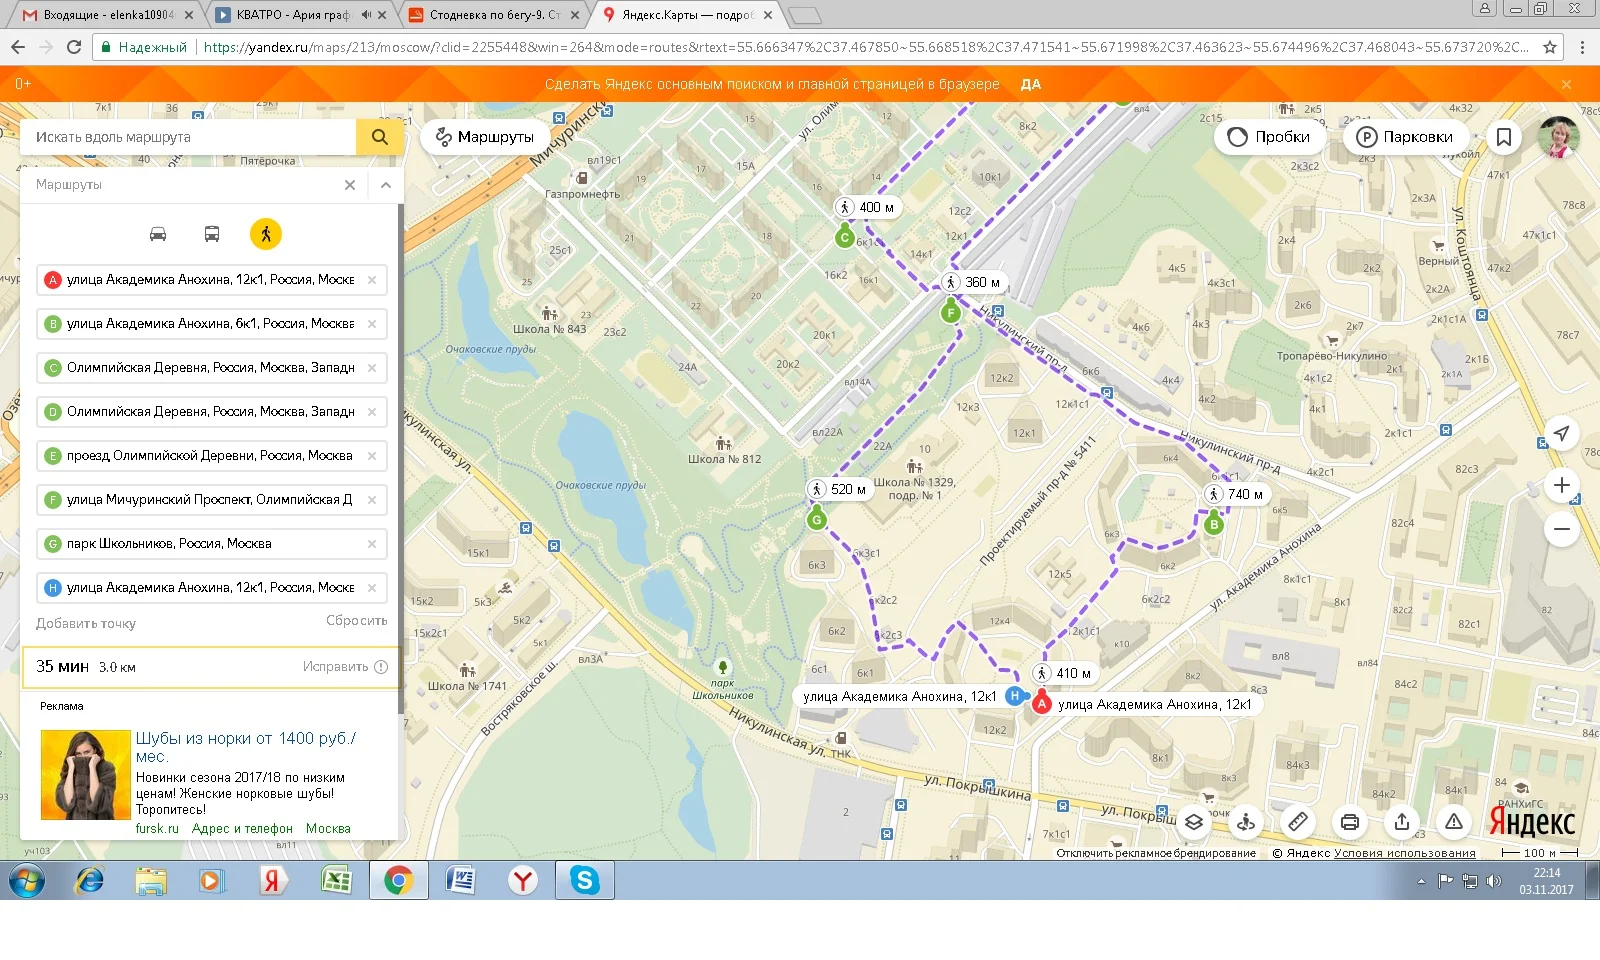This screenshot has width=1600, height=960.
Task: Select the pedestrian walking route mode
Action: 266,234
